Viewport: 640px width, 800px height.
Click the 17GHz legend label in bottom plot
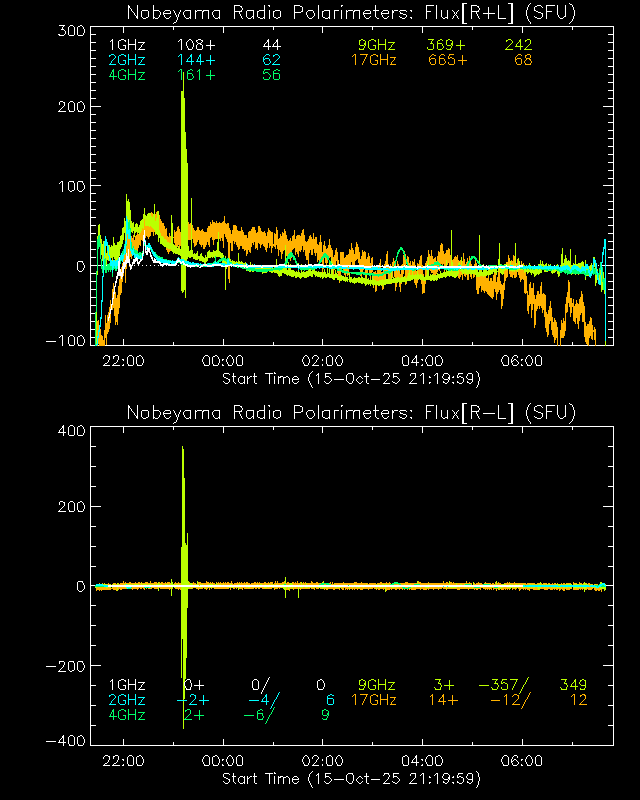pyautogui.click(x=372, y=700)
